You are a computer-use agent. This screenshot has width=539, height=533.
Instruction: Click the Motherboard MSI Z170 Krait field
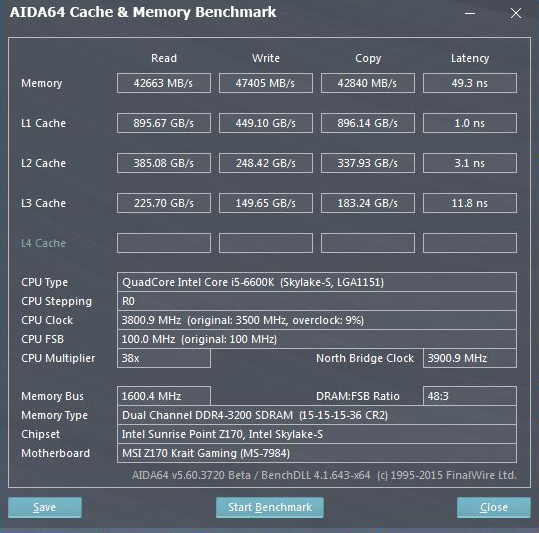[x=317, y=453]
